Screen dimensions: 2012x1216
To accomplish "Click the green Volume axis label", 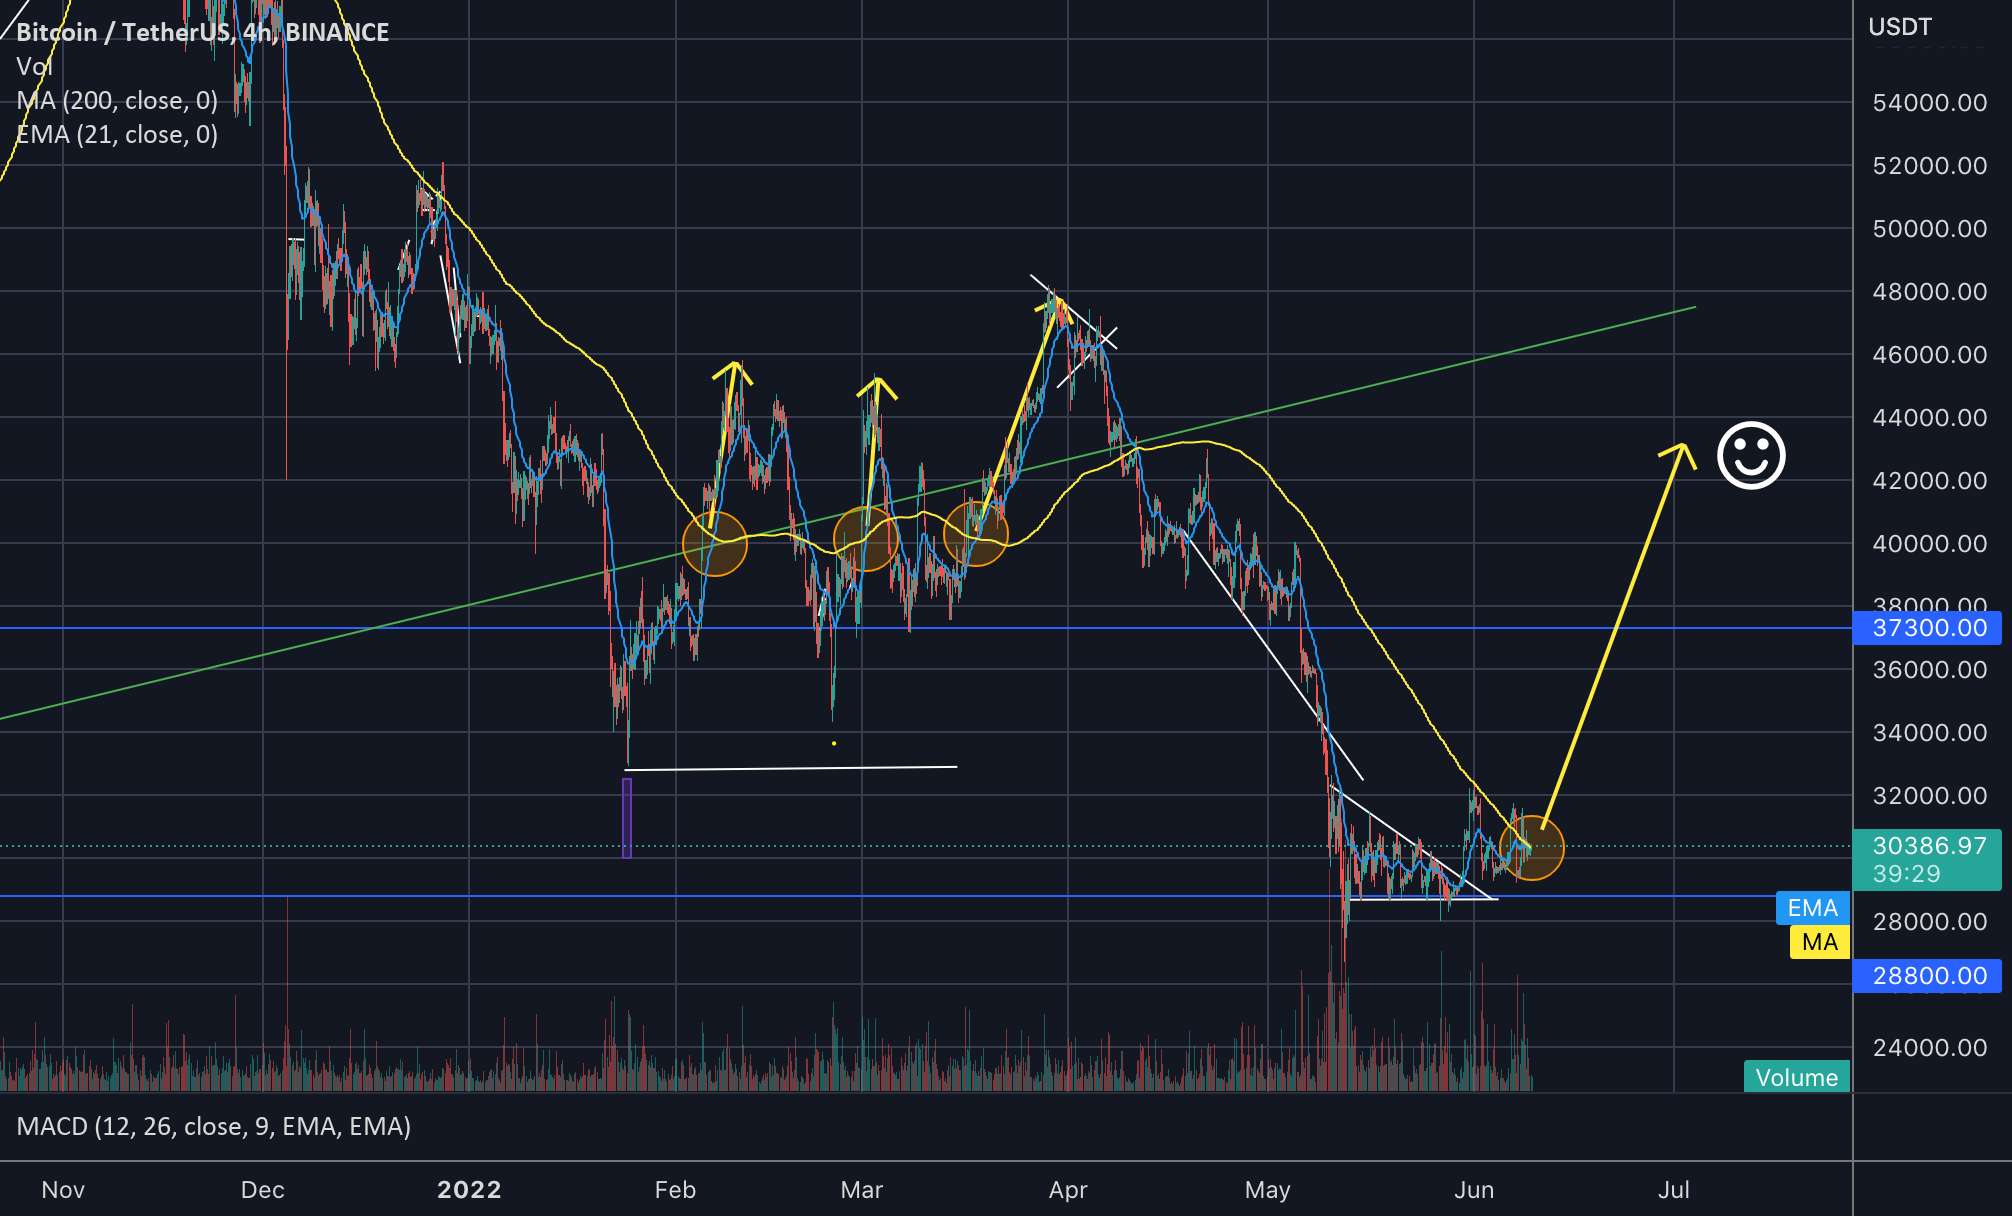I will (1797, 1077).
